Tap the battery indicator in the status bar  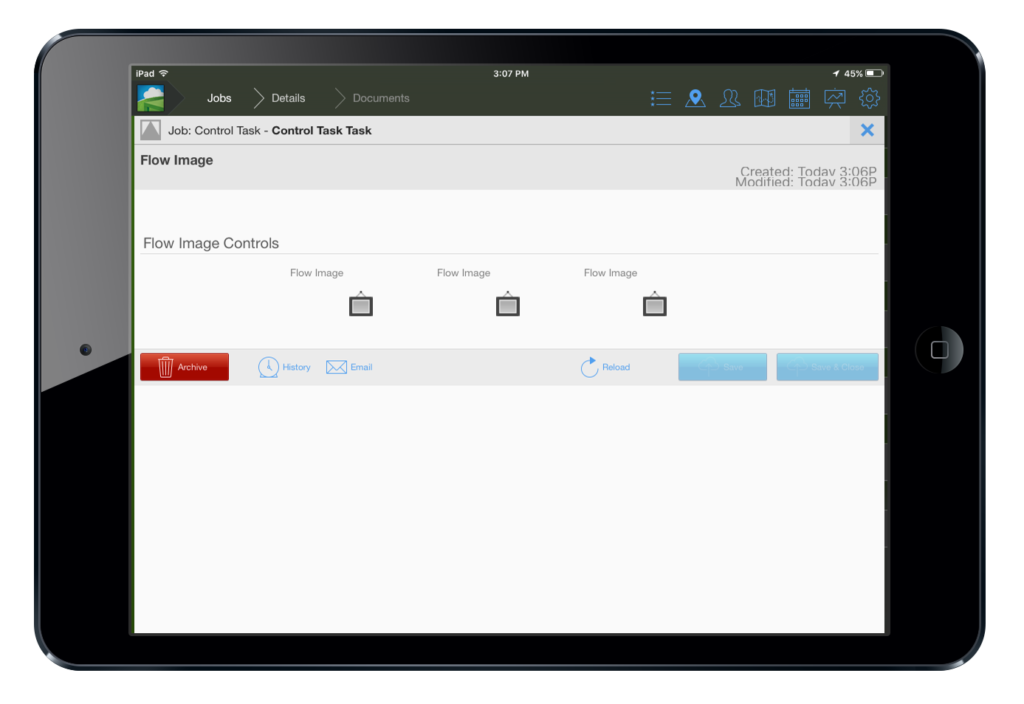(x=874, y=73)
